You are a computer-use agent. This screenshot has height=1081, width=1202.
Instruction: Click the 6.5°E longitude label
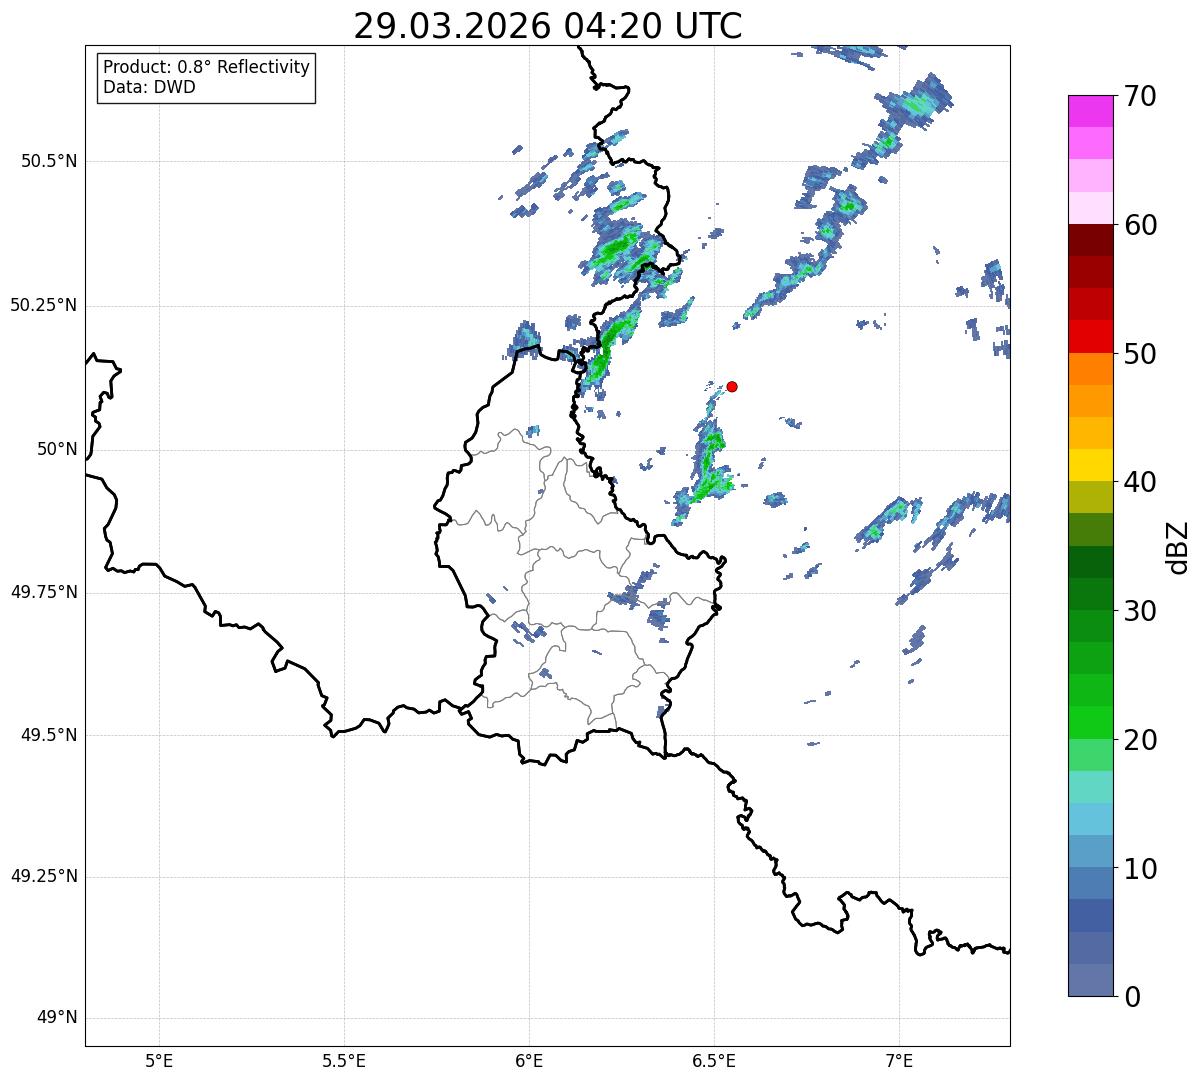click(715, 1061)
